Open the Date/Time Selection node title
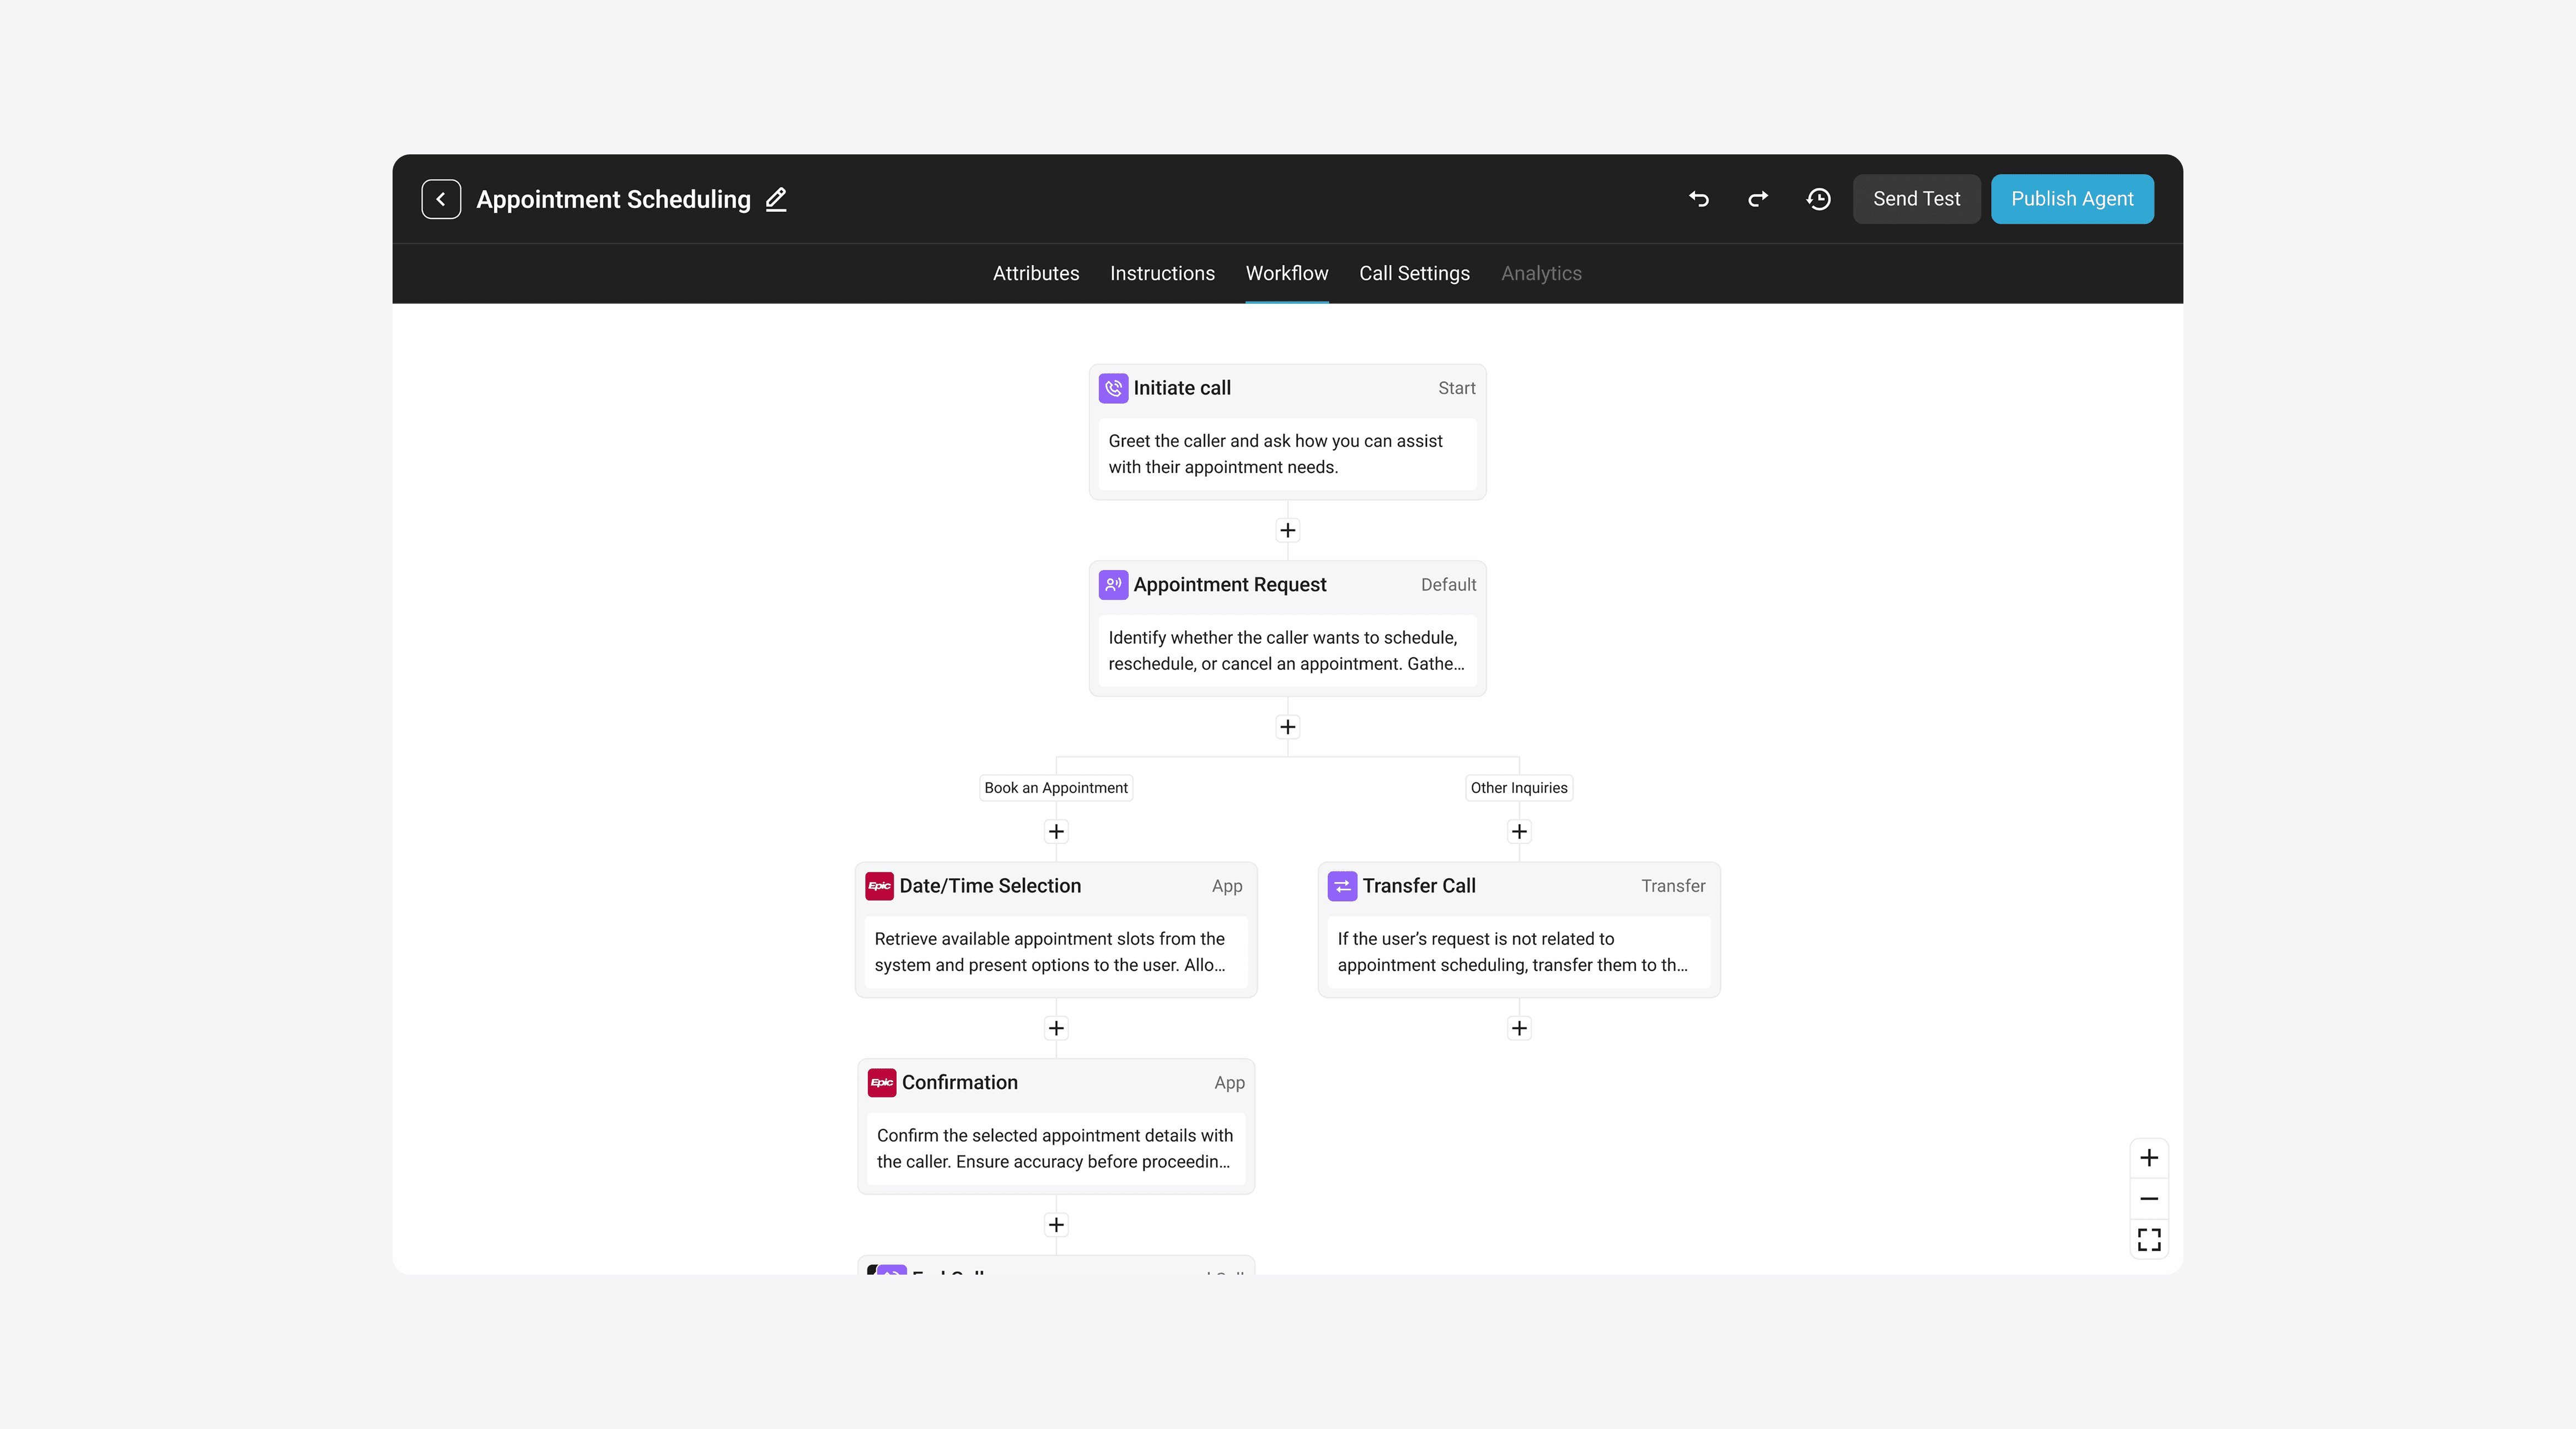The image size is (2576, 1429). pyautogui.click(x=990, y=886)
